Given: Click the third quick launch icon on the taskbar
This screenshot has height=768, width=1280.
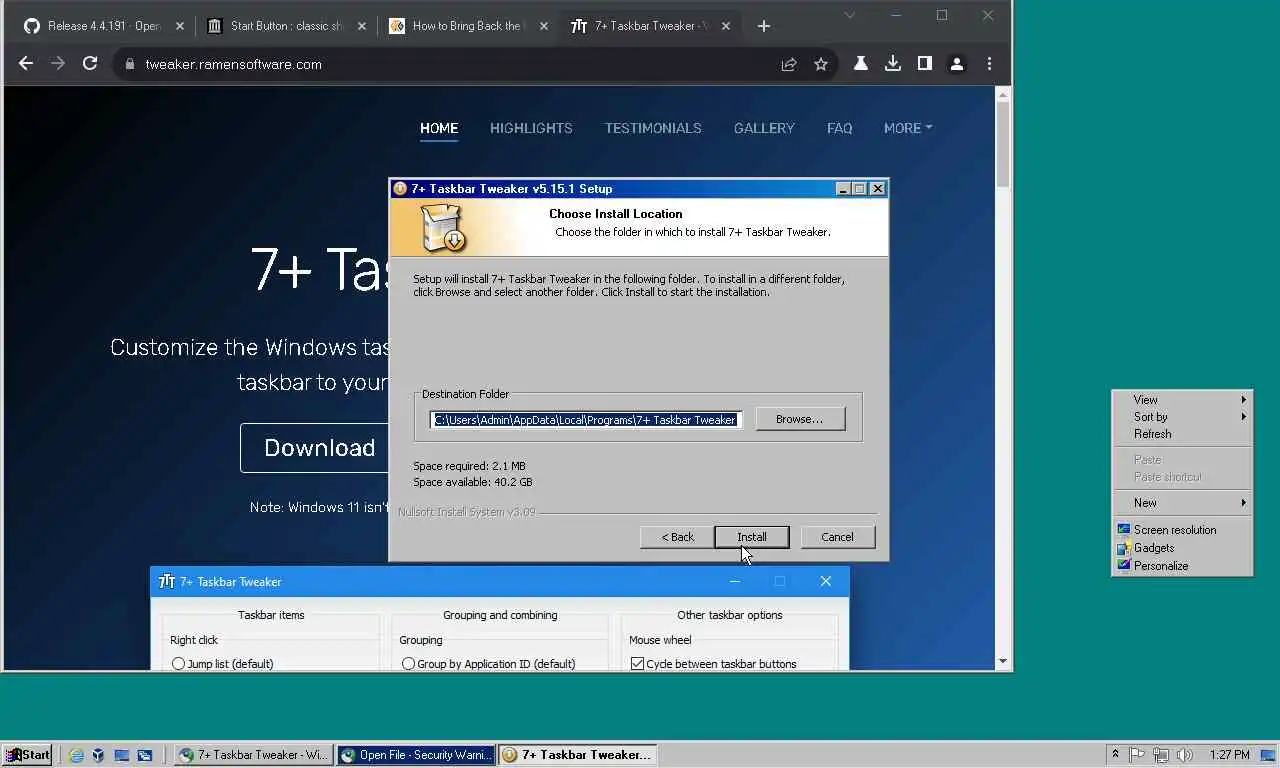Looking at the screenshot, I should (122, 756).
